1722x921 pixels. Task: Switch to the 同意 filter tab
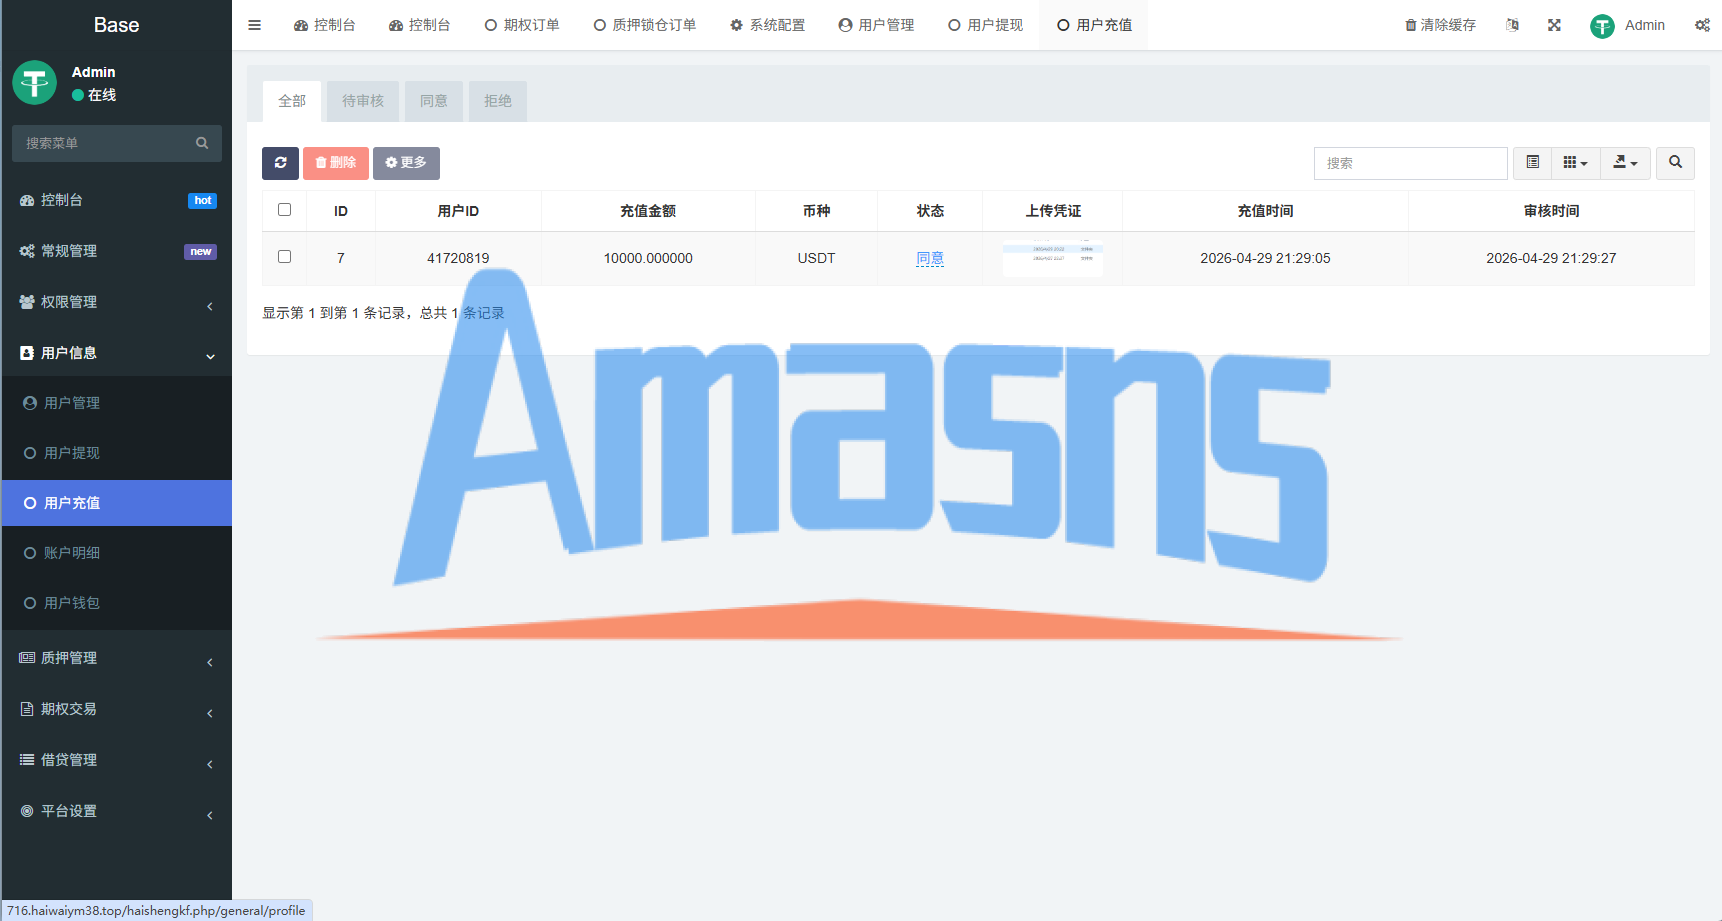click(x=434, y=101)
